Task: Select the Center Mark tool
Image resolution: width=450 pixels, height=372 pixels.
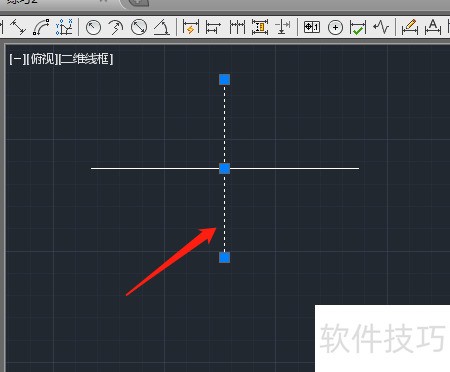Action: (335, 28)
